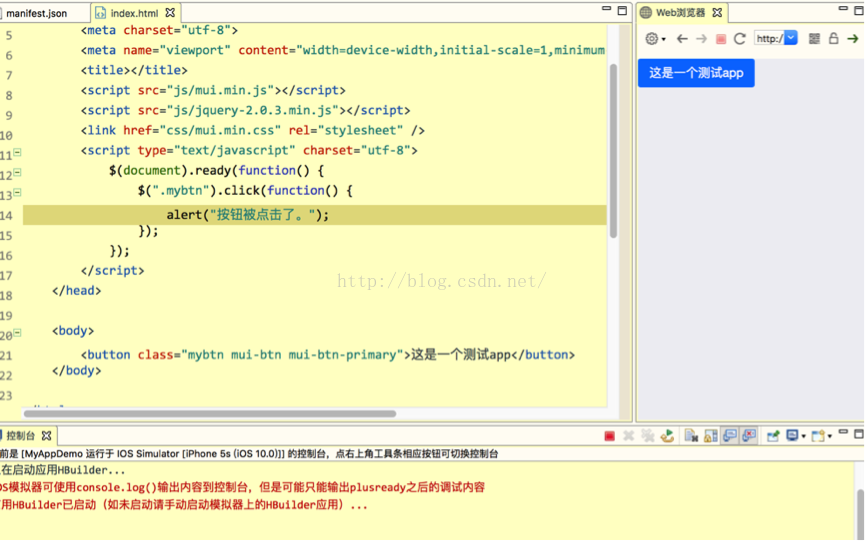865x541 pixels.
Task: Select the index.html editor tab
Action: pyautogui.click(x=134, y=13)
